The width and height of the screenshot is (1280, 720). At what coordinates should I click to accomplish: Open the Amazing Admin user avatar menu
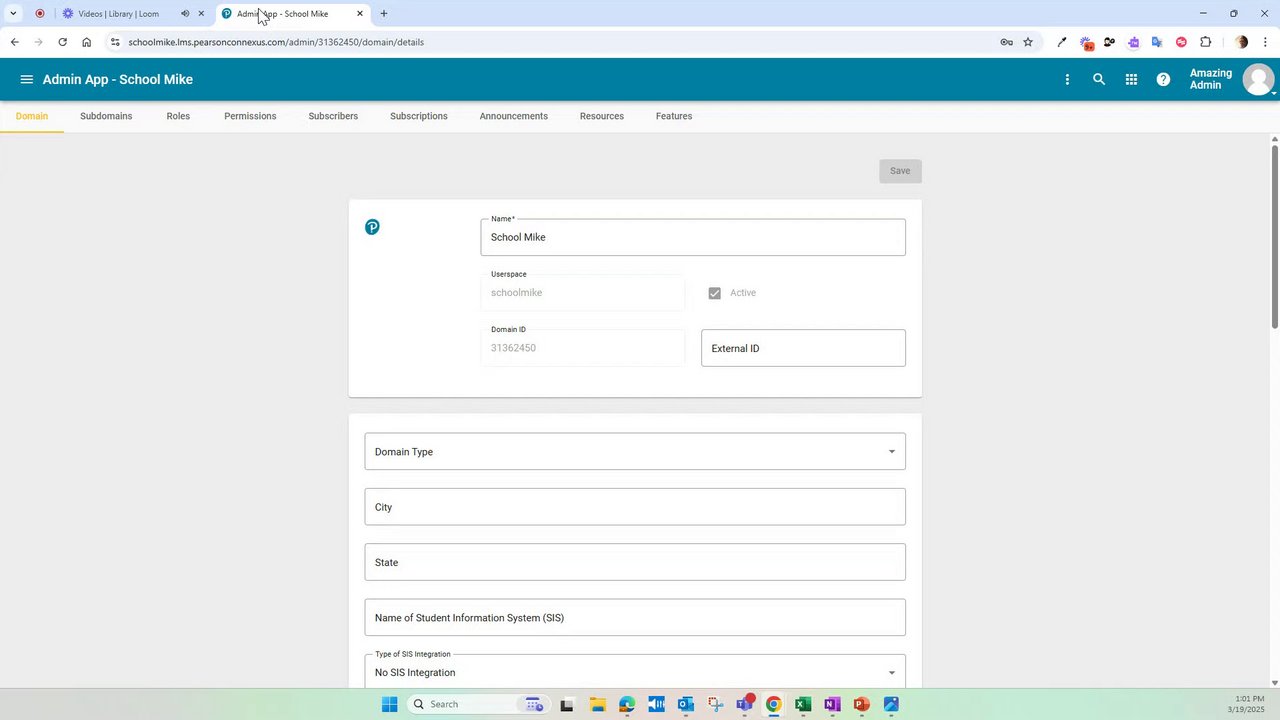tap(1258, 79)
